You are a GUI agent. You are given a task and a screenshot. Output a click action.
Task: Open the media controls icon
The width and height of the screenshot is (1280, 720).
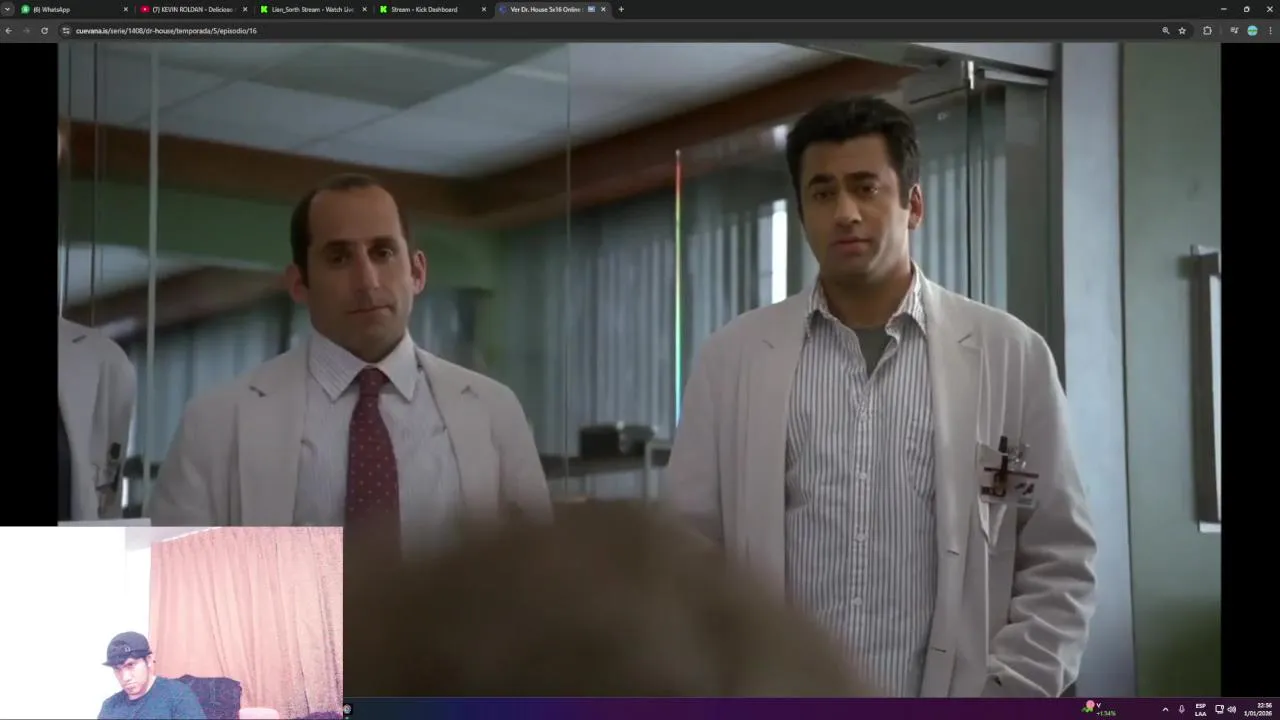pyautogui.click(x=1234, y=31)
